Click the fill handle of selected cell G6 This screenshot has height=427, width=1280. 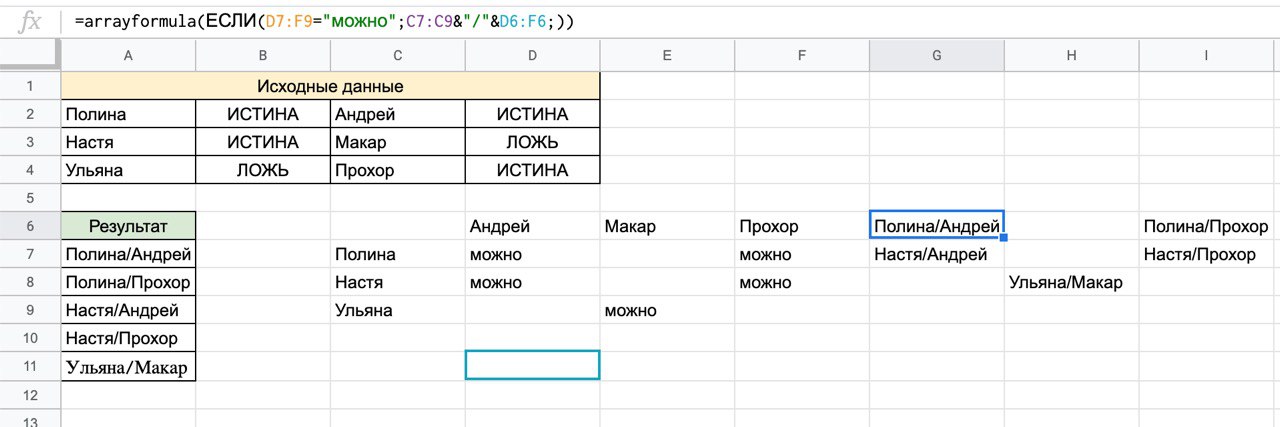point(1003,238)
